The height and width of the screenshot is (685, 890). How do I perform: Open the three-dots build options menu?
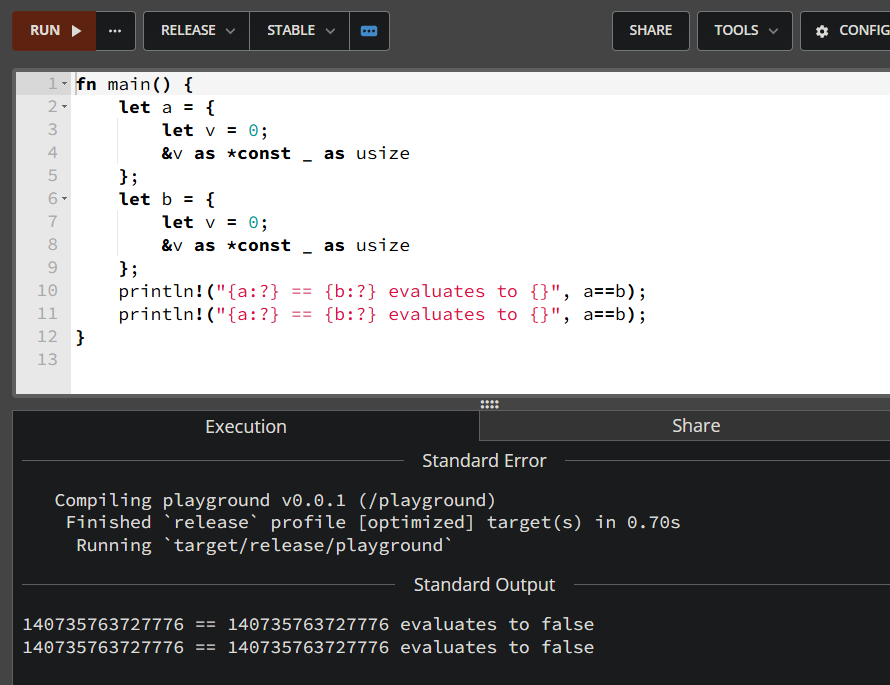point(115,31)
